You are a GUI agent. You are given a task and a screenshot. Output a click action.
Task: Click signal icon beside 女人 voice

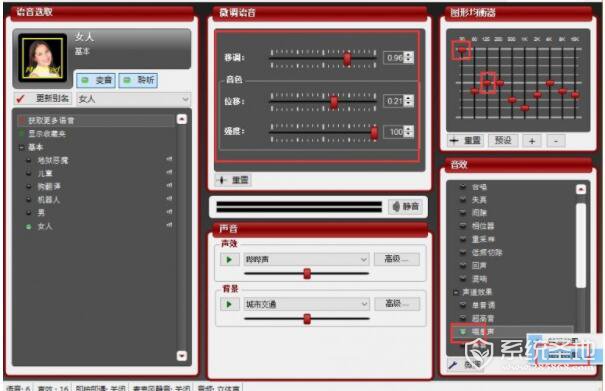click(x=169, y=225)
